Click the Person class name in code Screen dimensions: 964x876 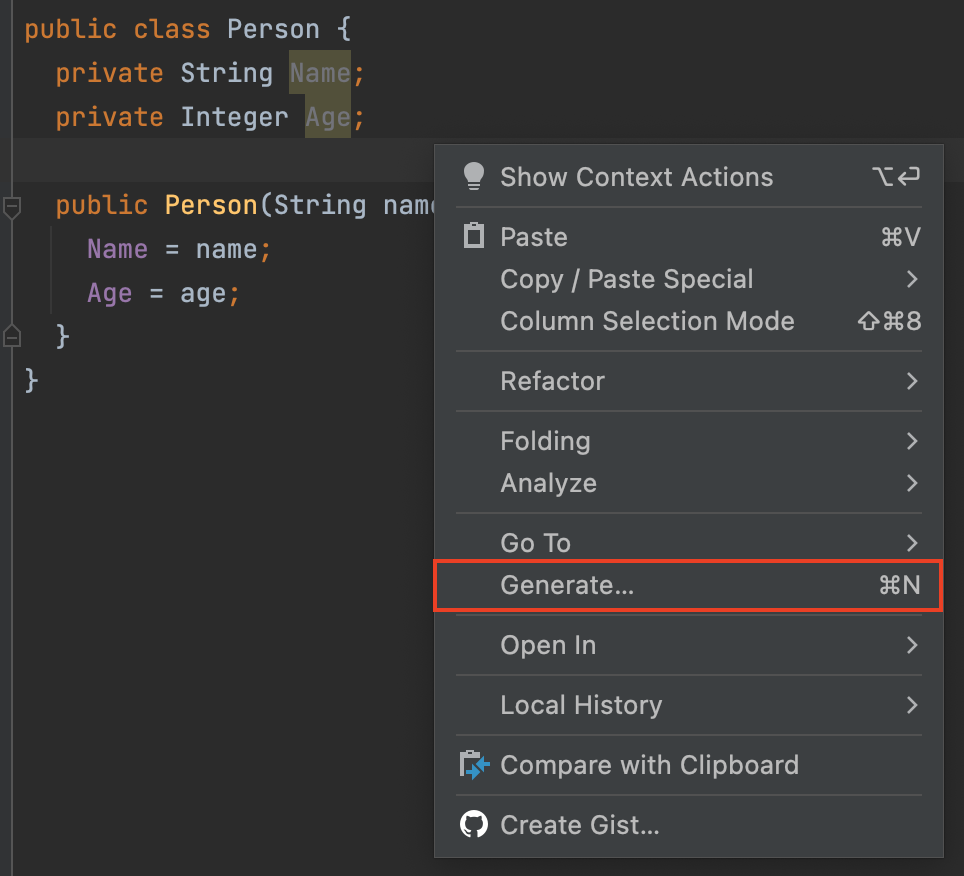coord(273,29)
